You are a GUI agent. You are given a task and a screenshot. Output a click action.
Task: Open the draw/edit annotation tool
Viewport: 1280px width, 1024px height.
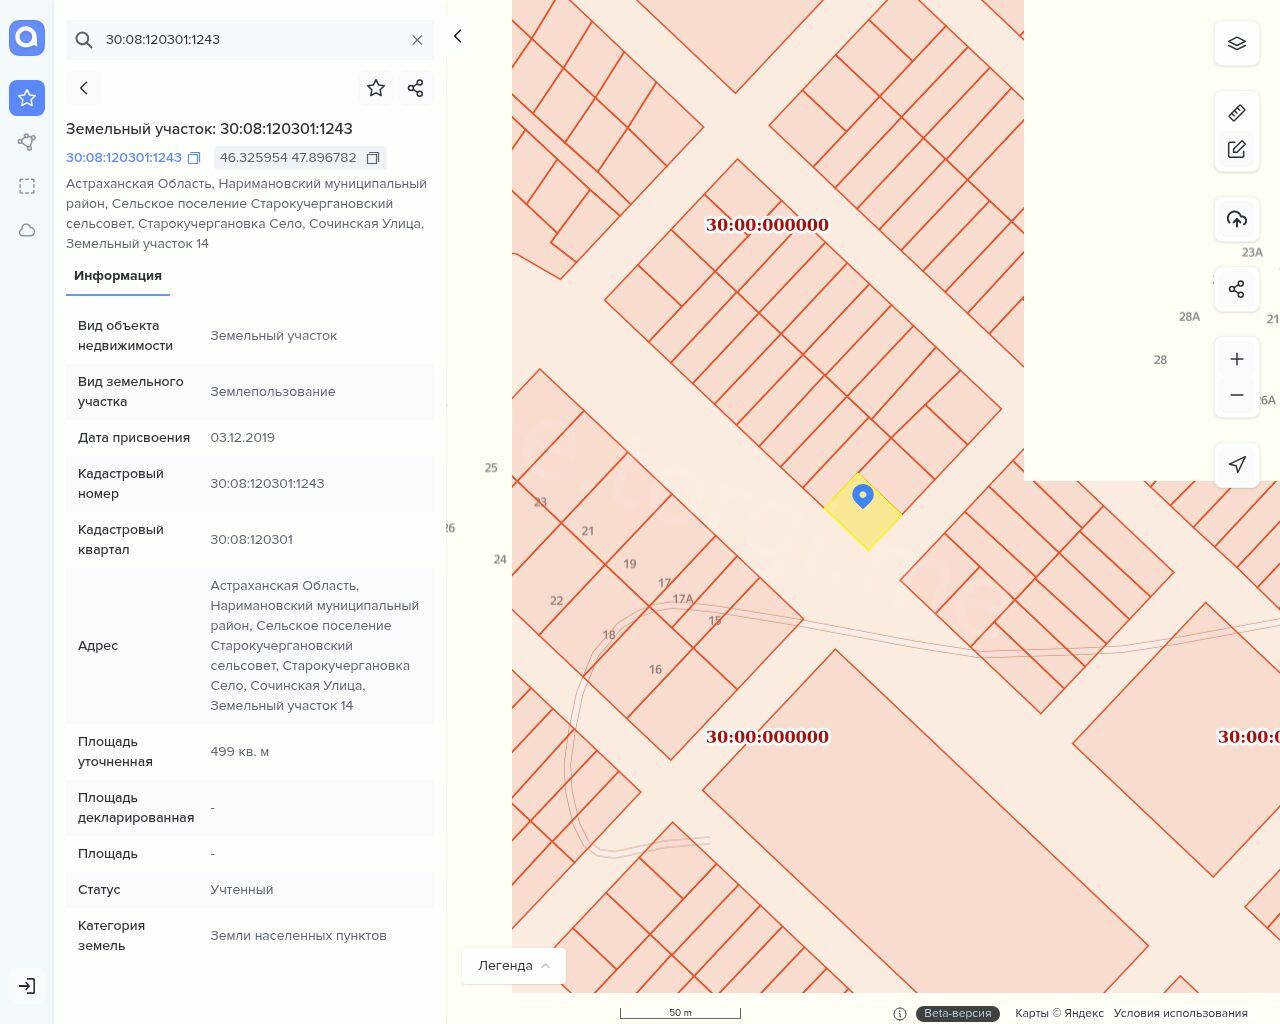click(1236, 149)
